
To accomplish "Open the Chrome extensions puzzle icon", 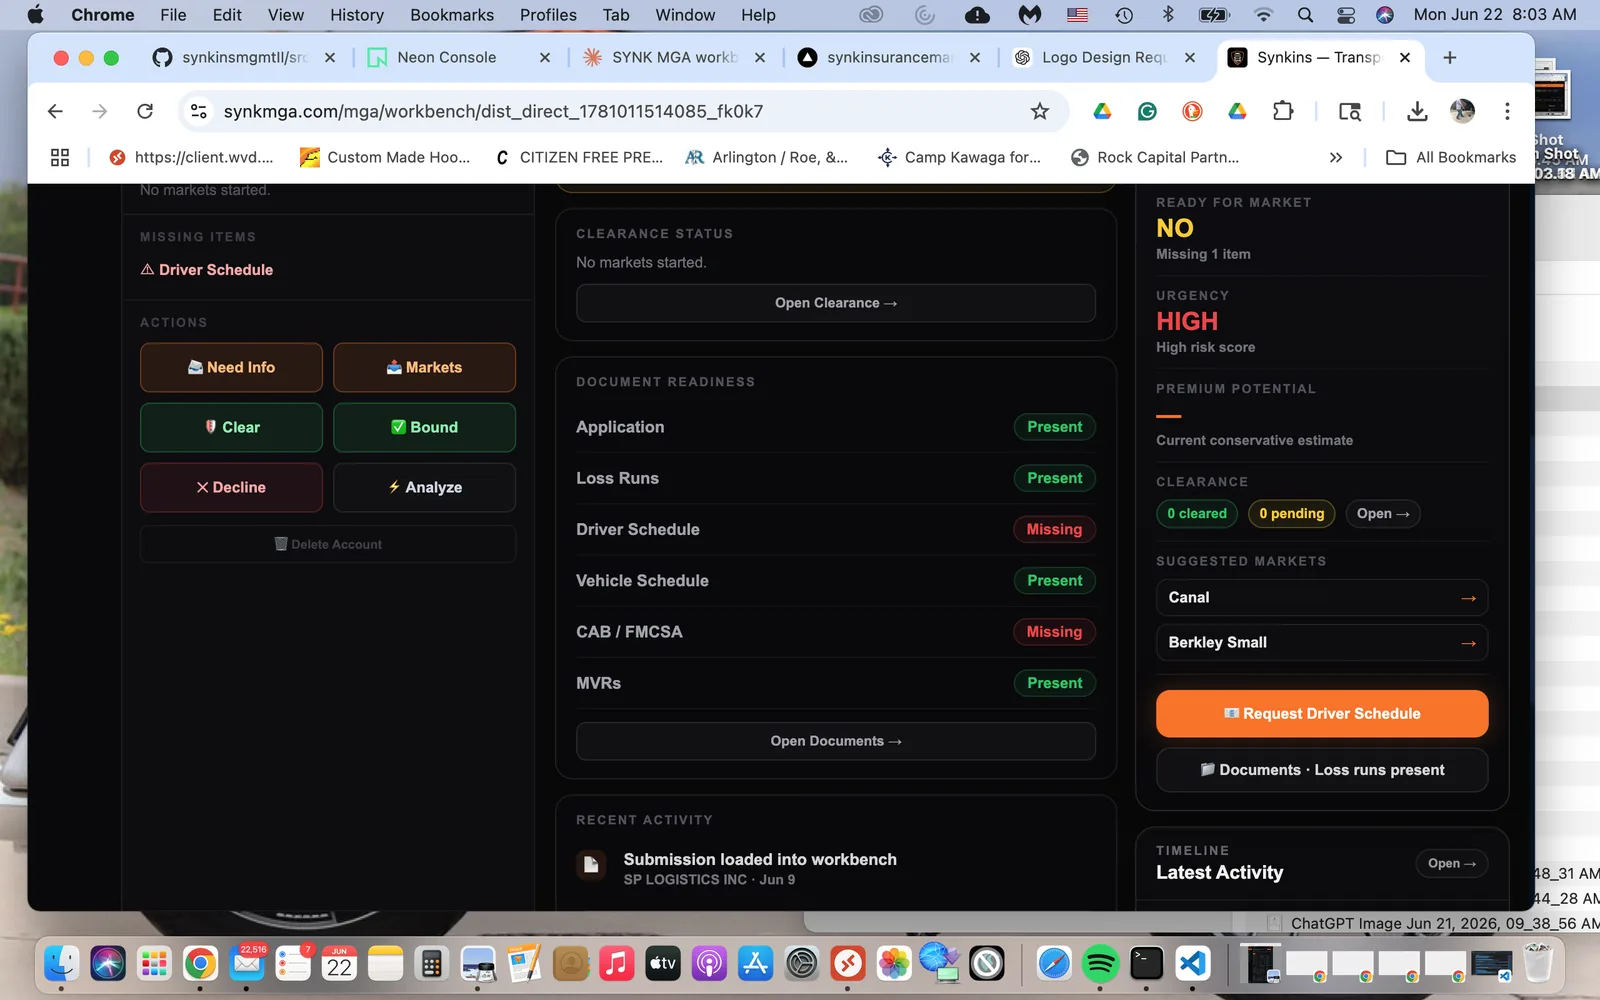I will [x=1283, y=111].
